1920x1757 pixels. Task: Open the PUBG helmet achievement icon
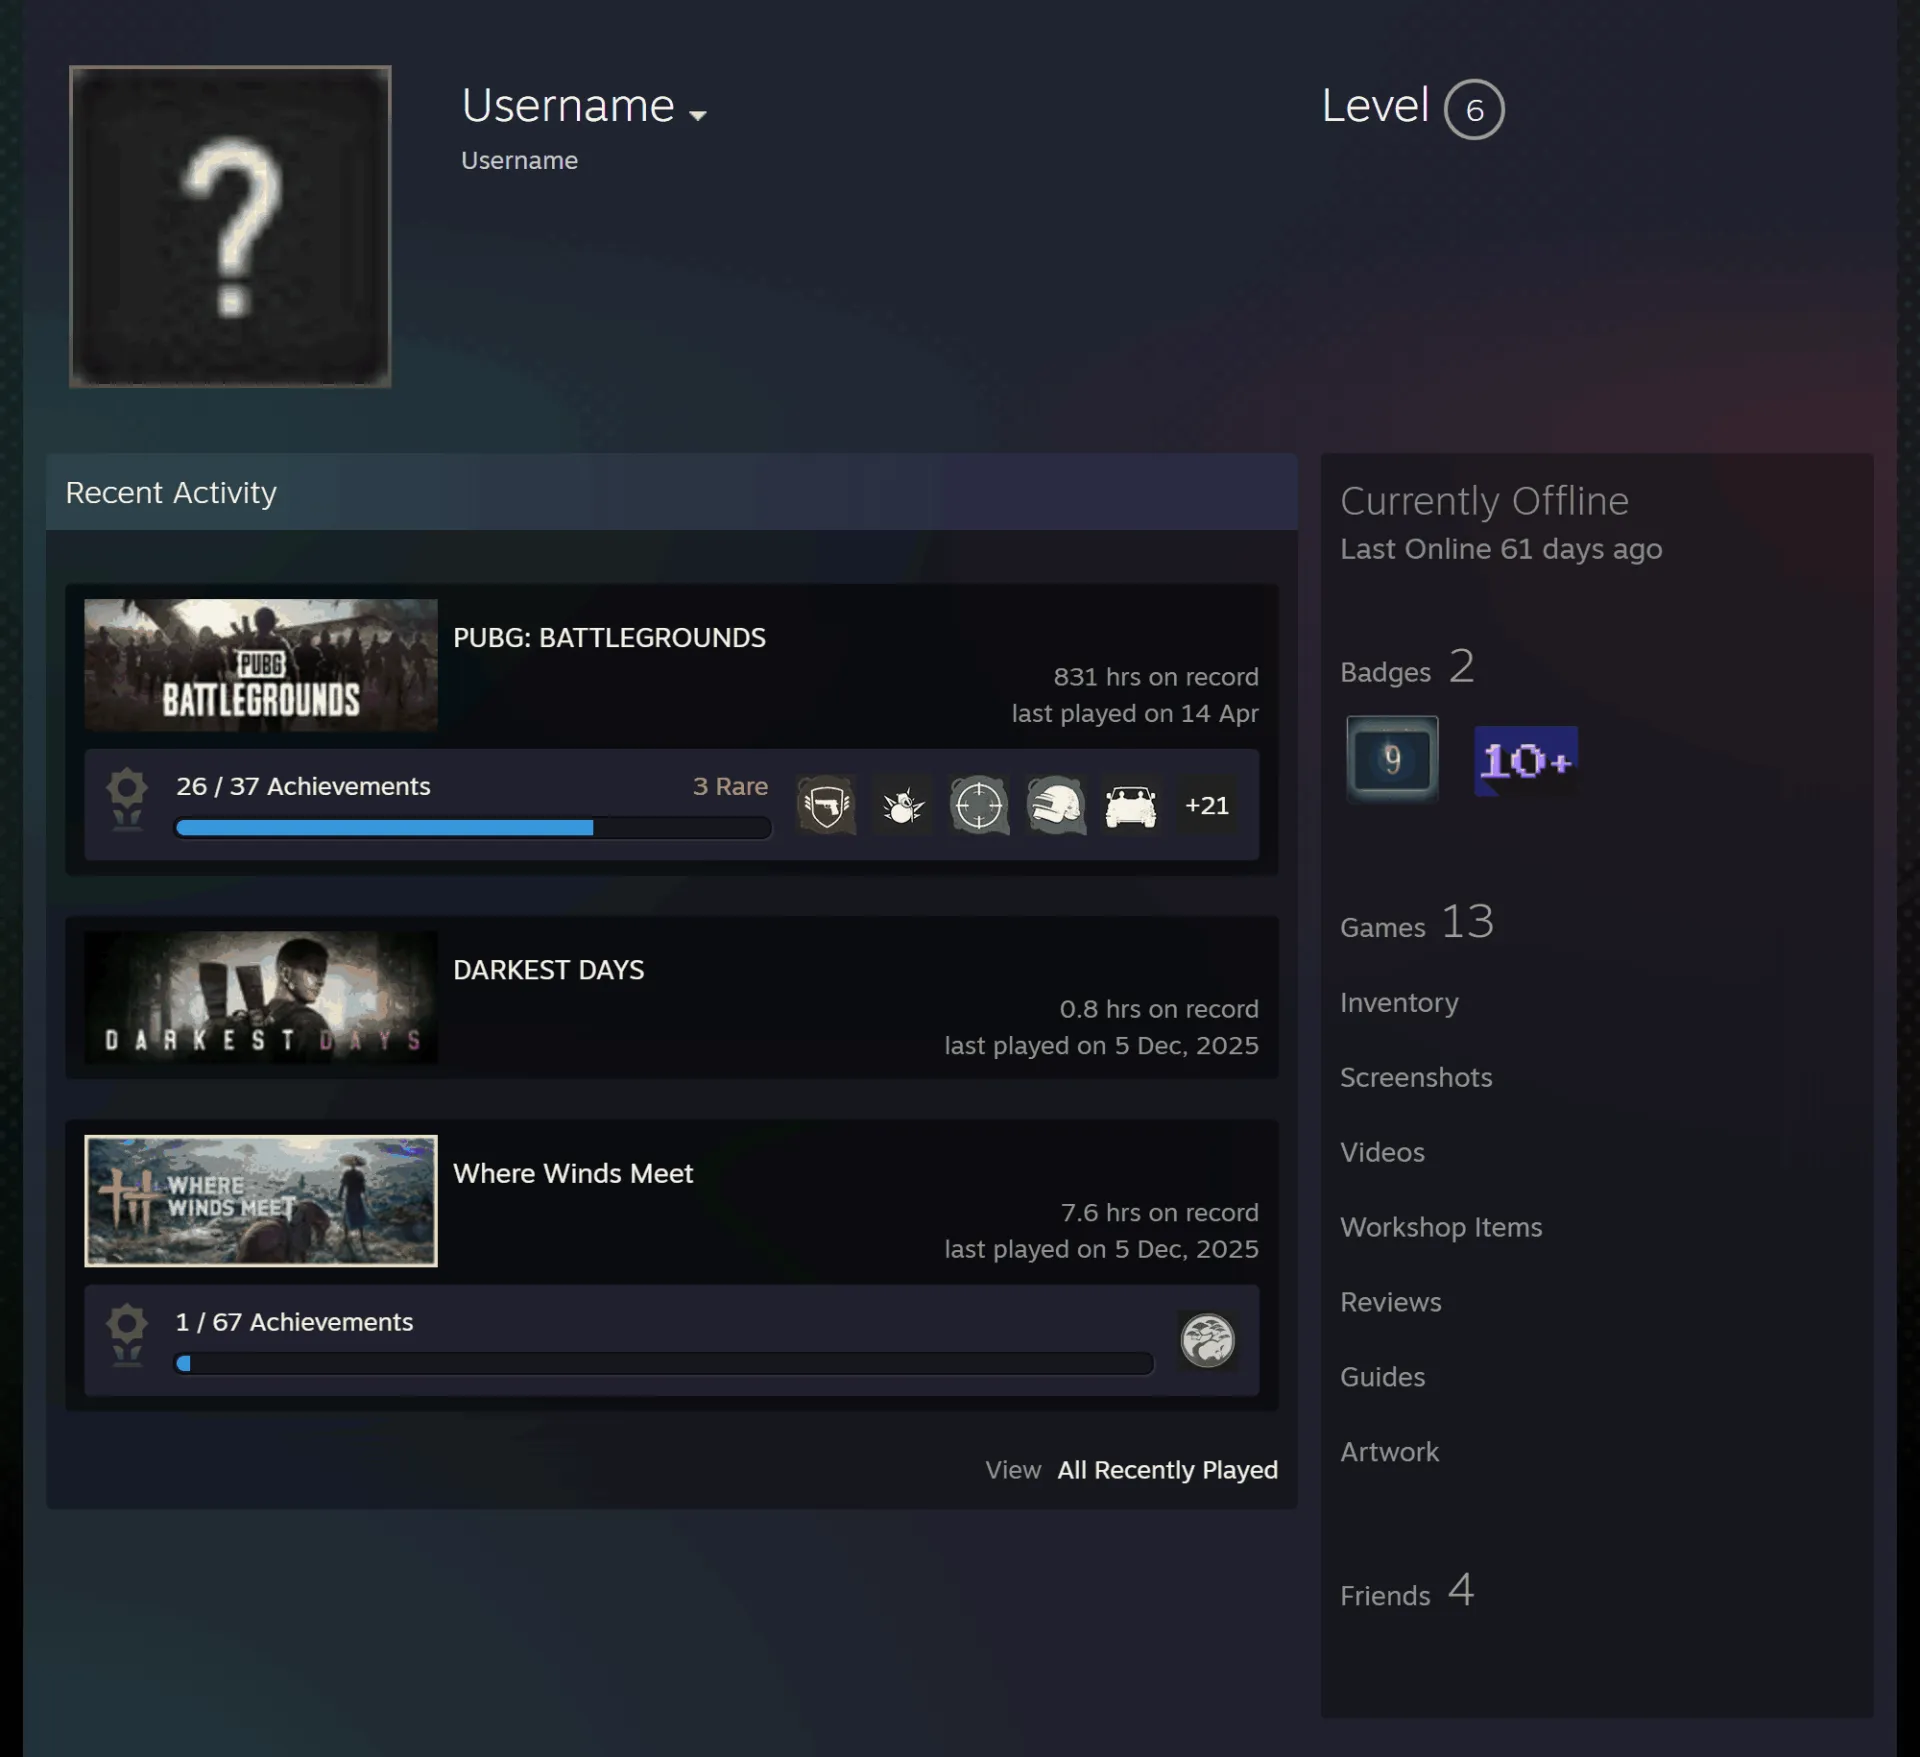coord(1055,805)
